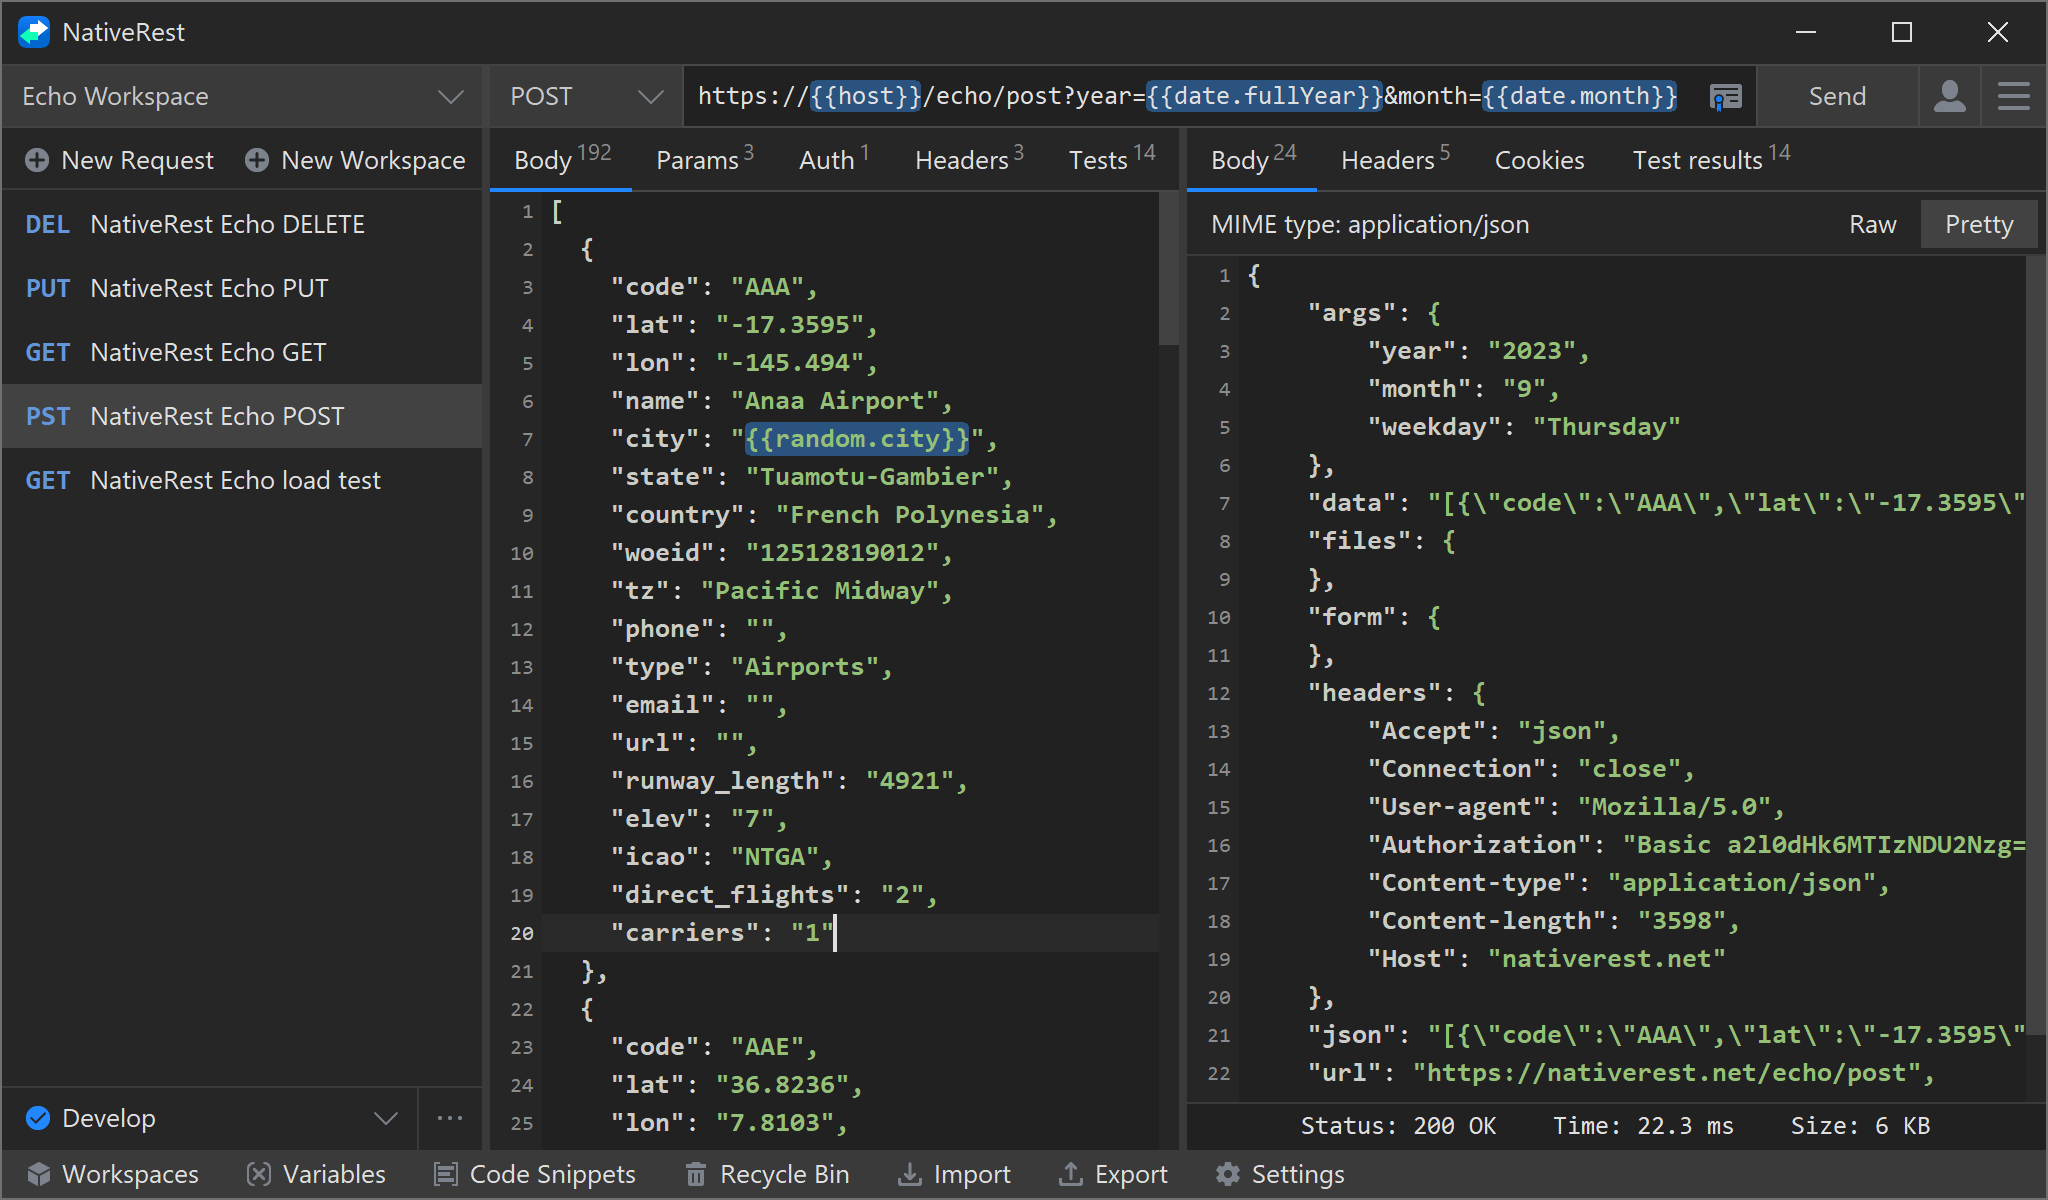Click the NativeRest app logo icon
The image size is (2048, 1200).
pyautogui.click(x=34, y=32)
